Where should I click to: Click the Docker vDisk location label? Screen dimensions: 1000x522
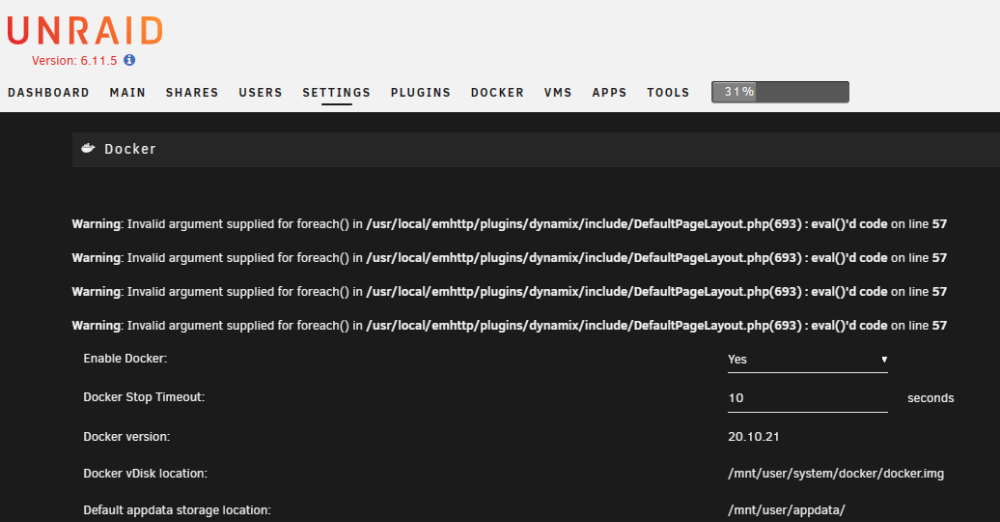pyautogui.click(x=145, y=474)
